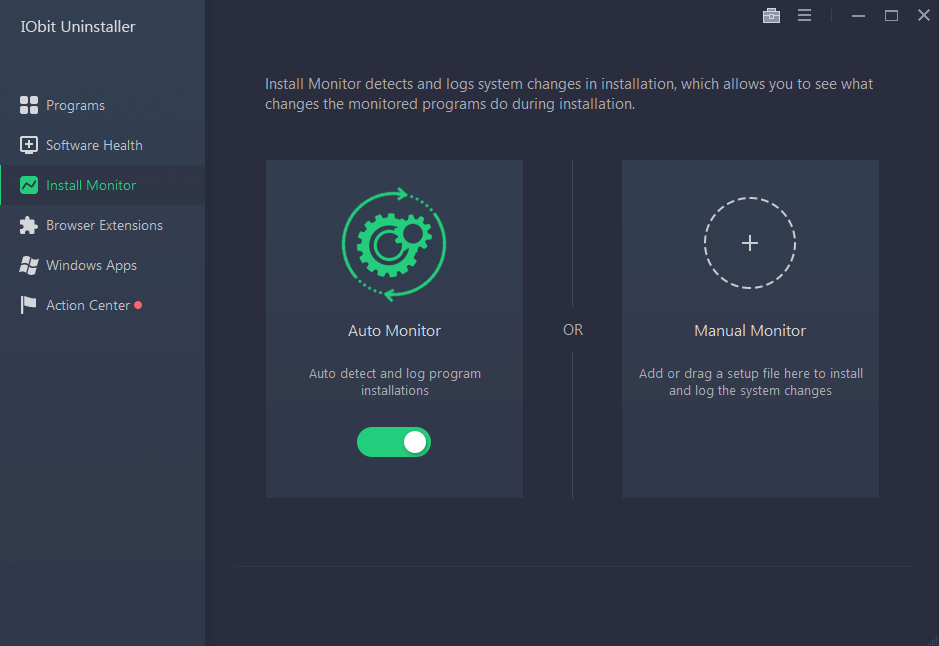
Task: Click the Auto Monitor title
Action: [394, 330]
